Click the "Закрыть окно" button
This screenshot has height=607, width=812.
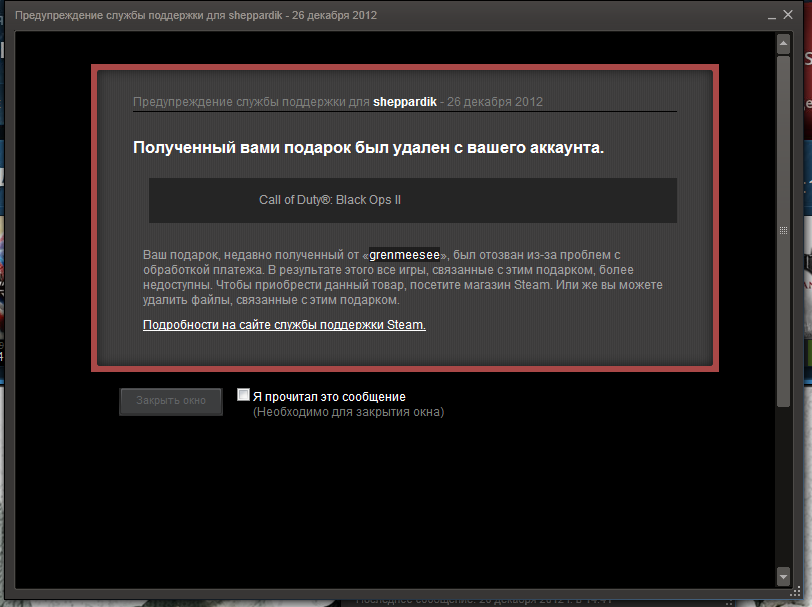(171, 401)
